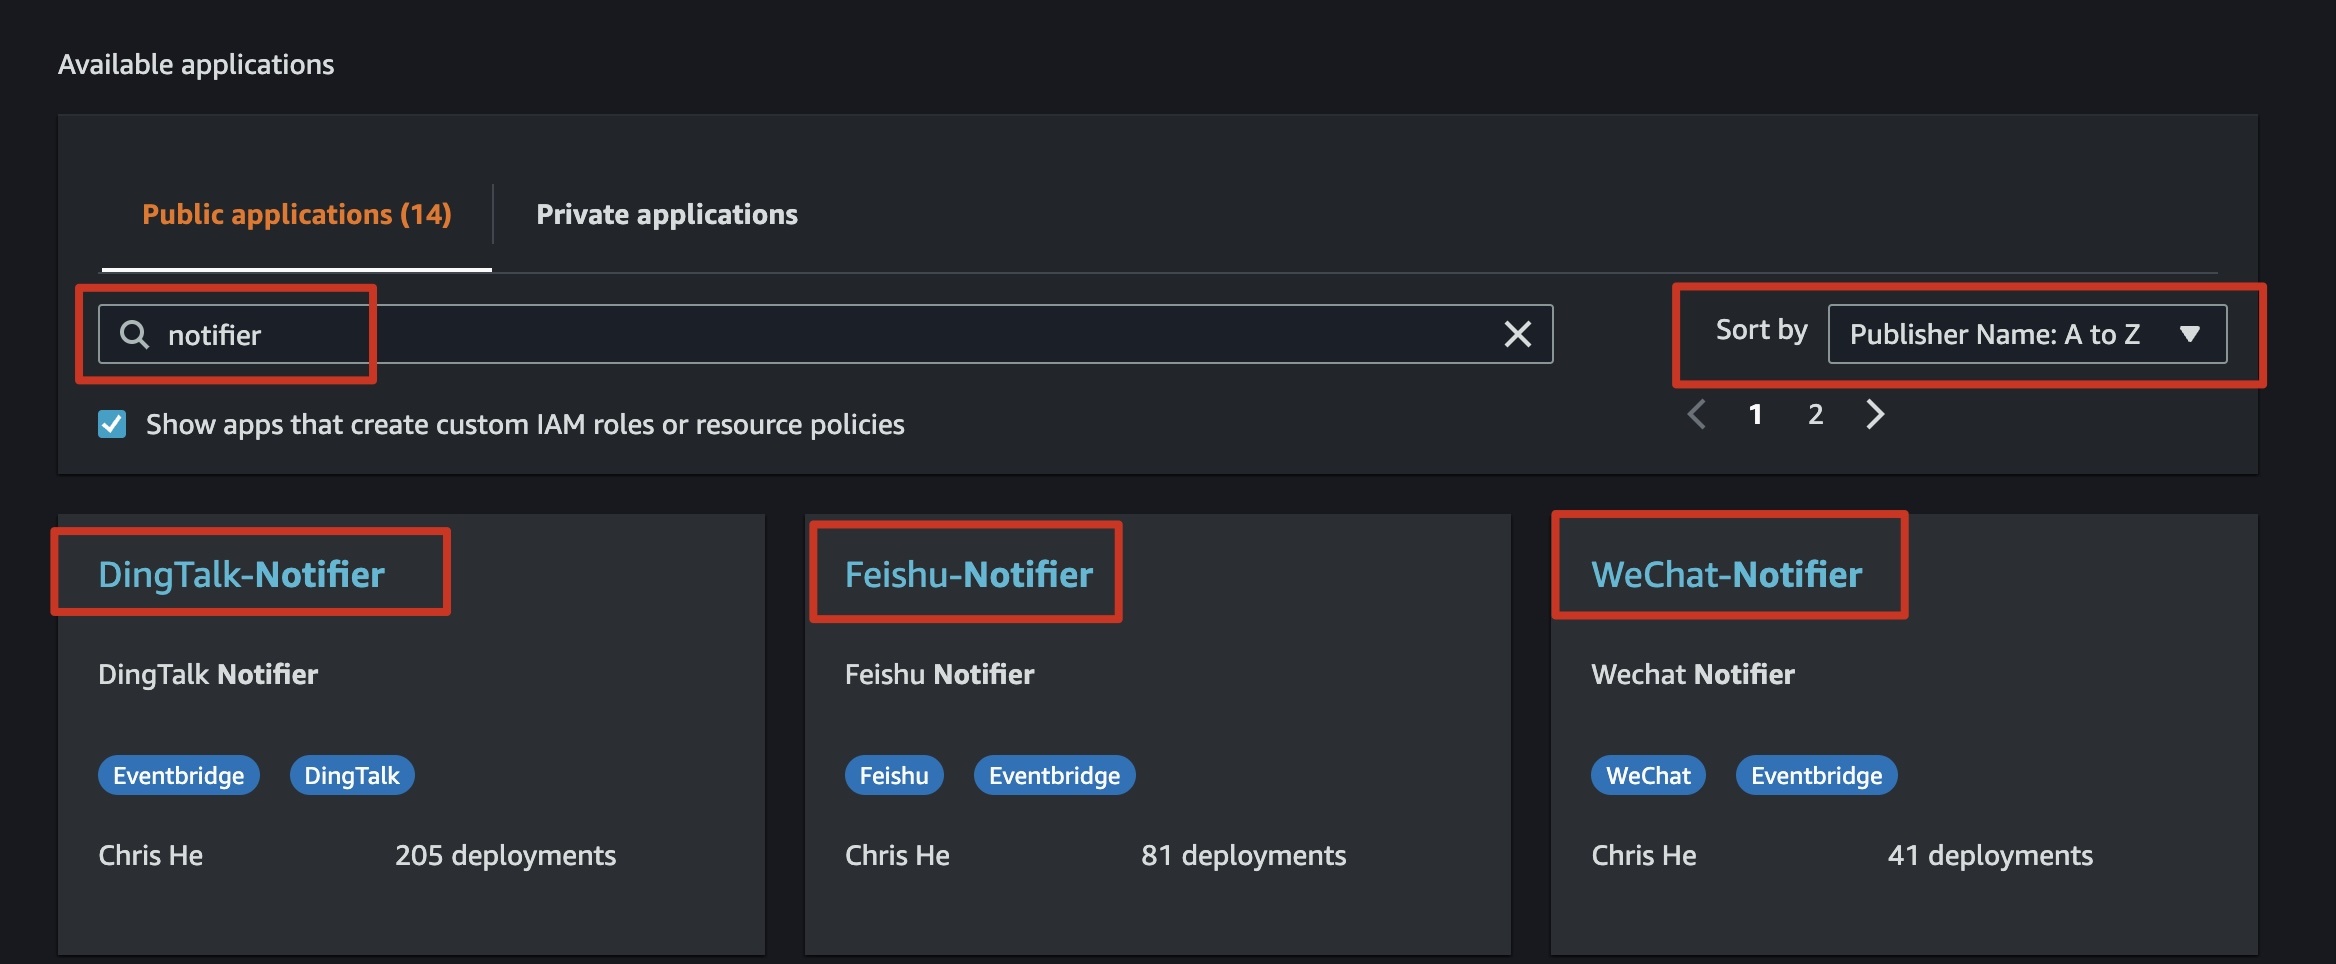Open the DingTalk-Notifier application link
The width and height of the screenshot is (2336, 964).
point(241,574)
